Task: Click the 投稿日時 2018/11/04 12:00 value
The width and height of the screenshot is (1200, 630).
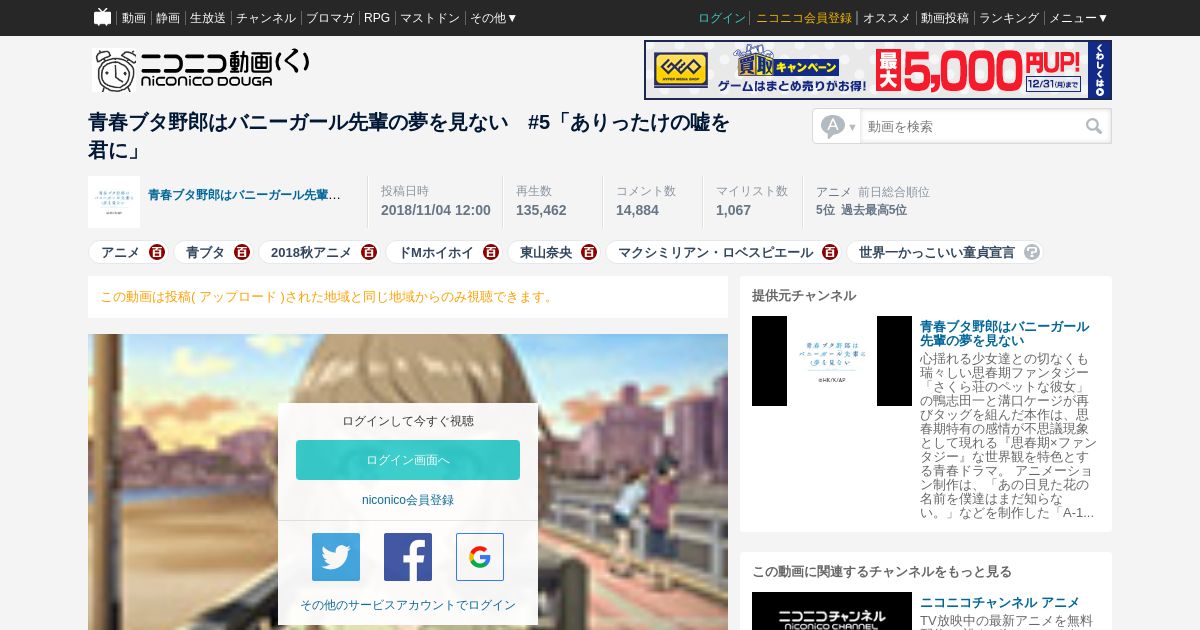Action: [x=436, y=210]
